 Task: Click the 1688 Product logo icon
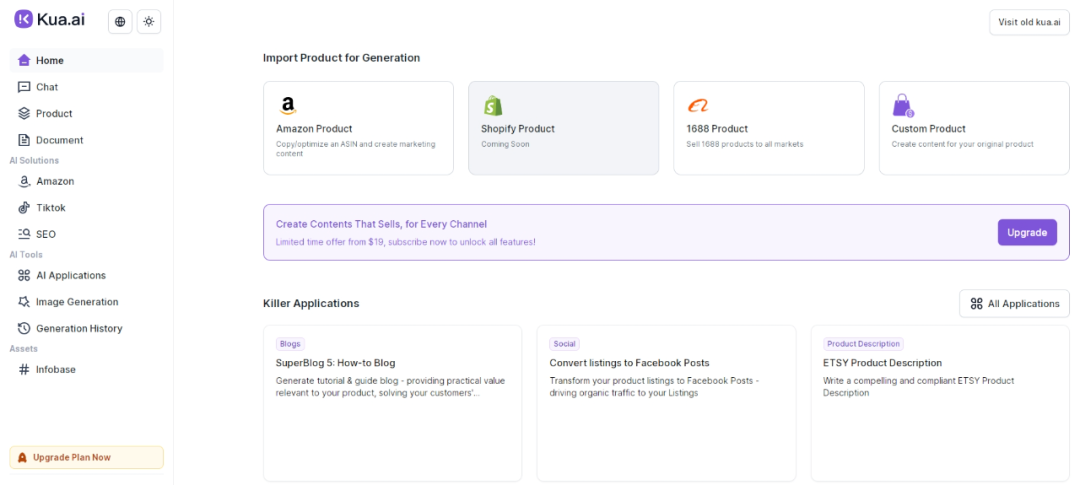click(697, 106)
